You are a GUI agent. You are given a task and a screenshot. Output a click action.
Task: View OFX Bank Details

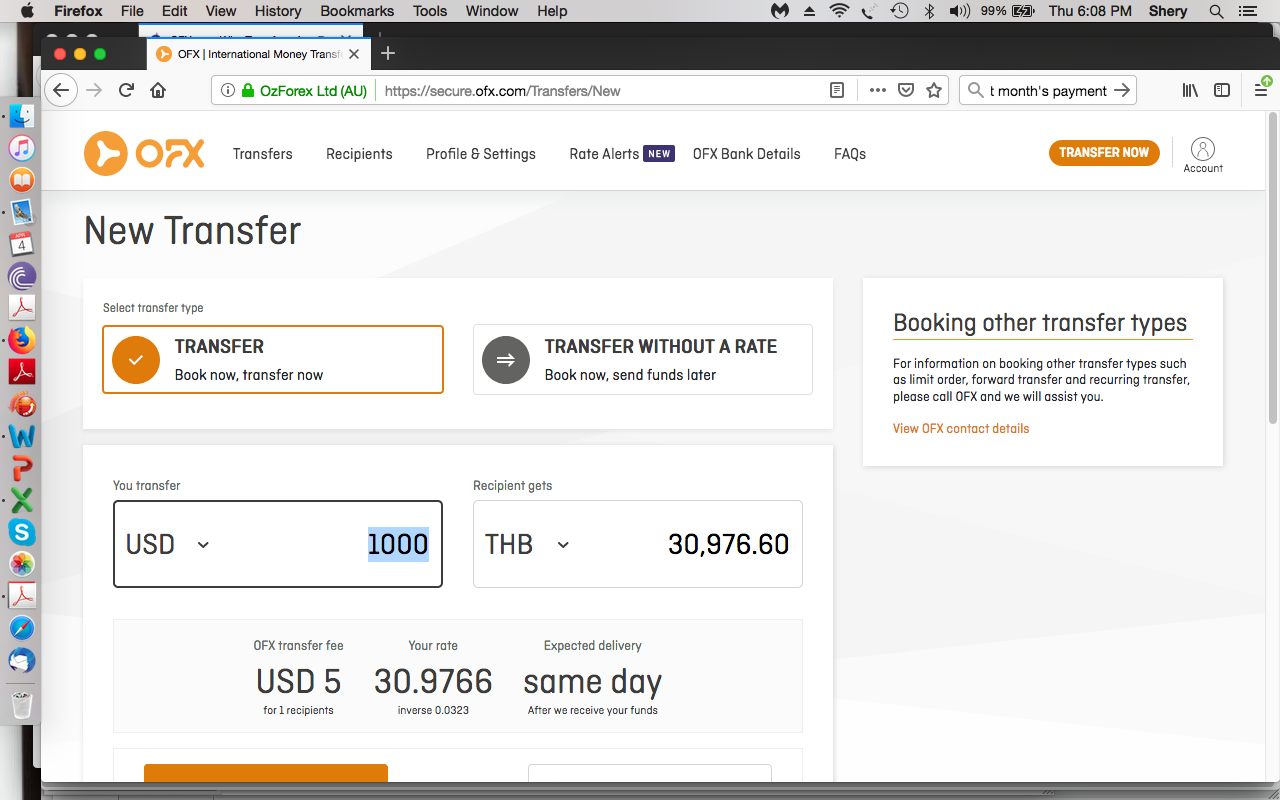point(747,154)
